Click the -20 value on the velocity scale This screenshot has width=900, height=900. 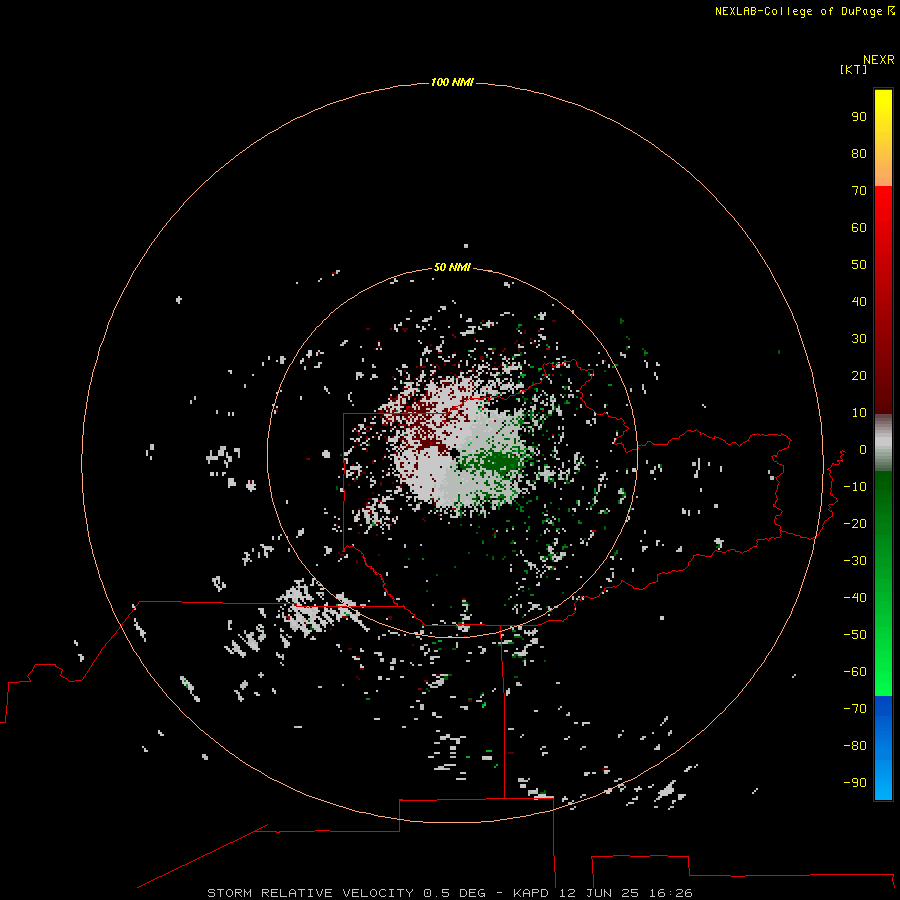tap(855, 524)
